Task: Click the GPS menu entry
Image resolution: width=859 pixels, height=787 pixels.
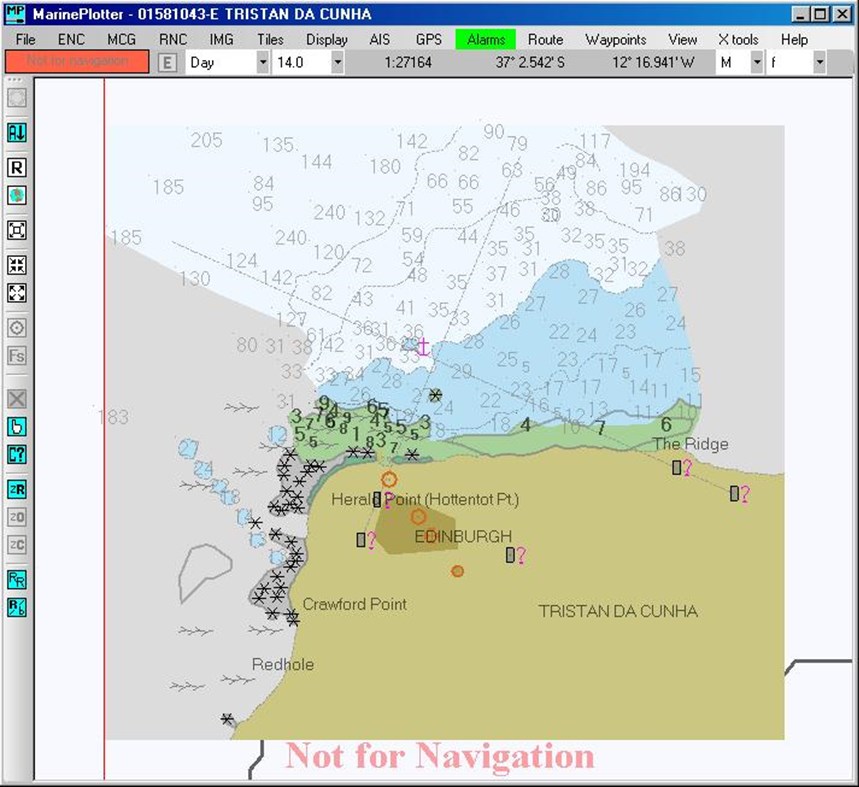Action: (x=429, y=40)
